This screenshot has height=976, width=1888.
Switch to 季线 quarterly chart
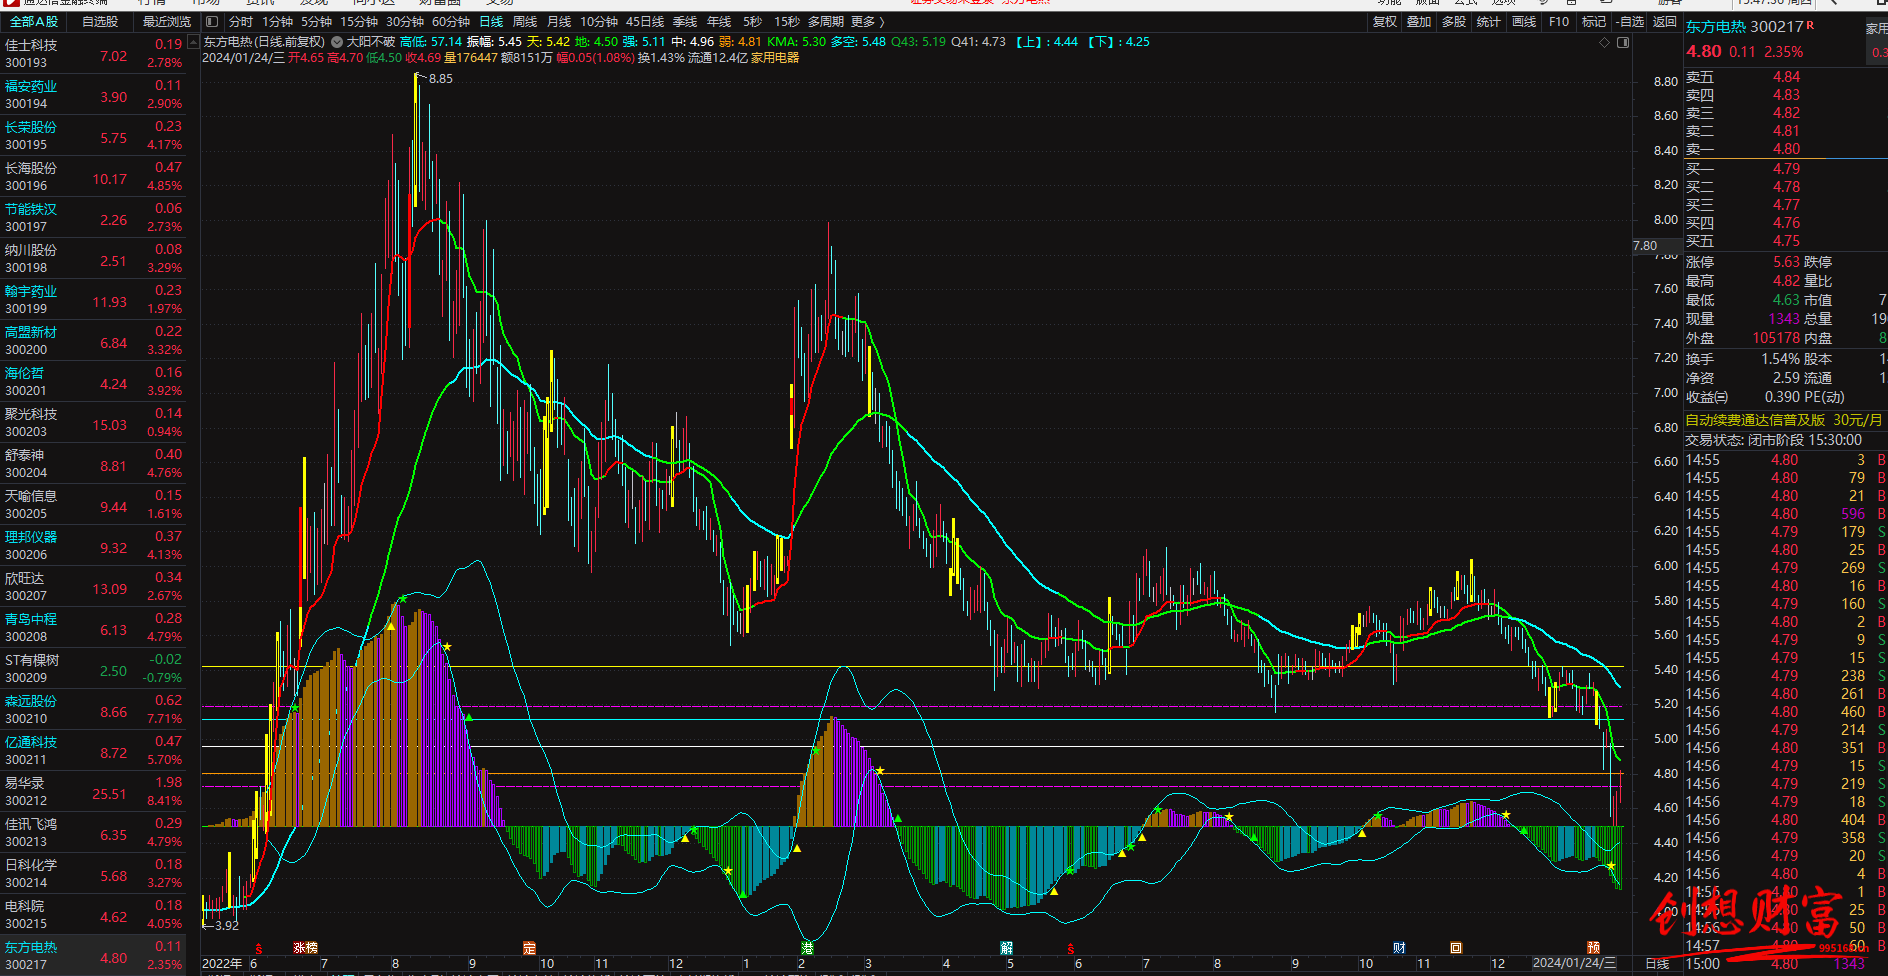coord(685,21)
